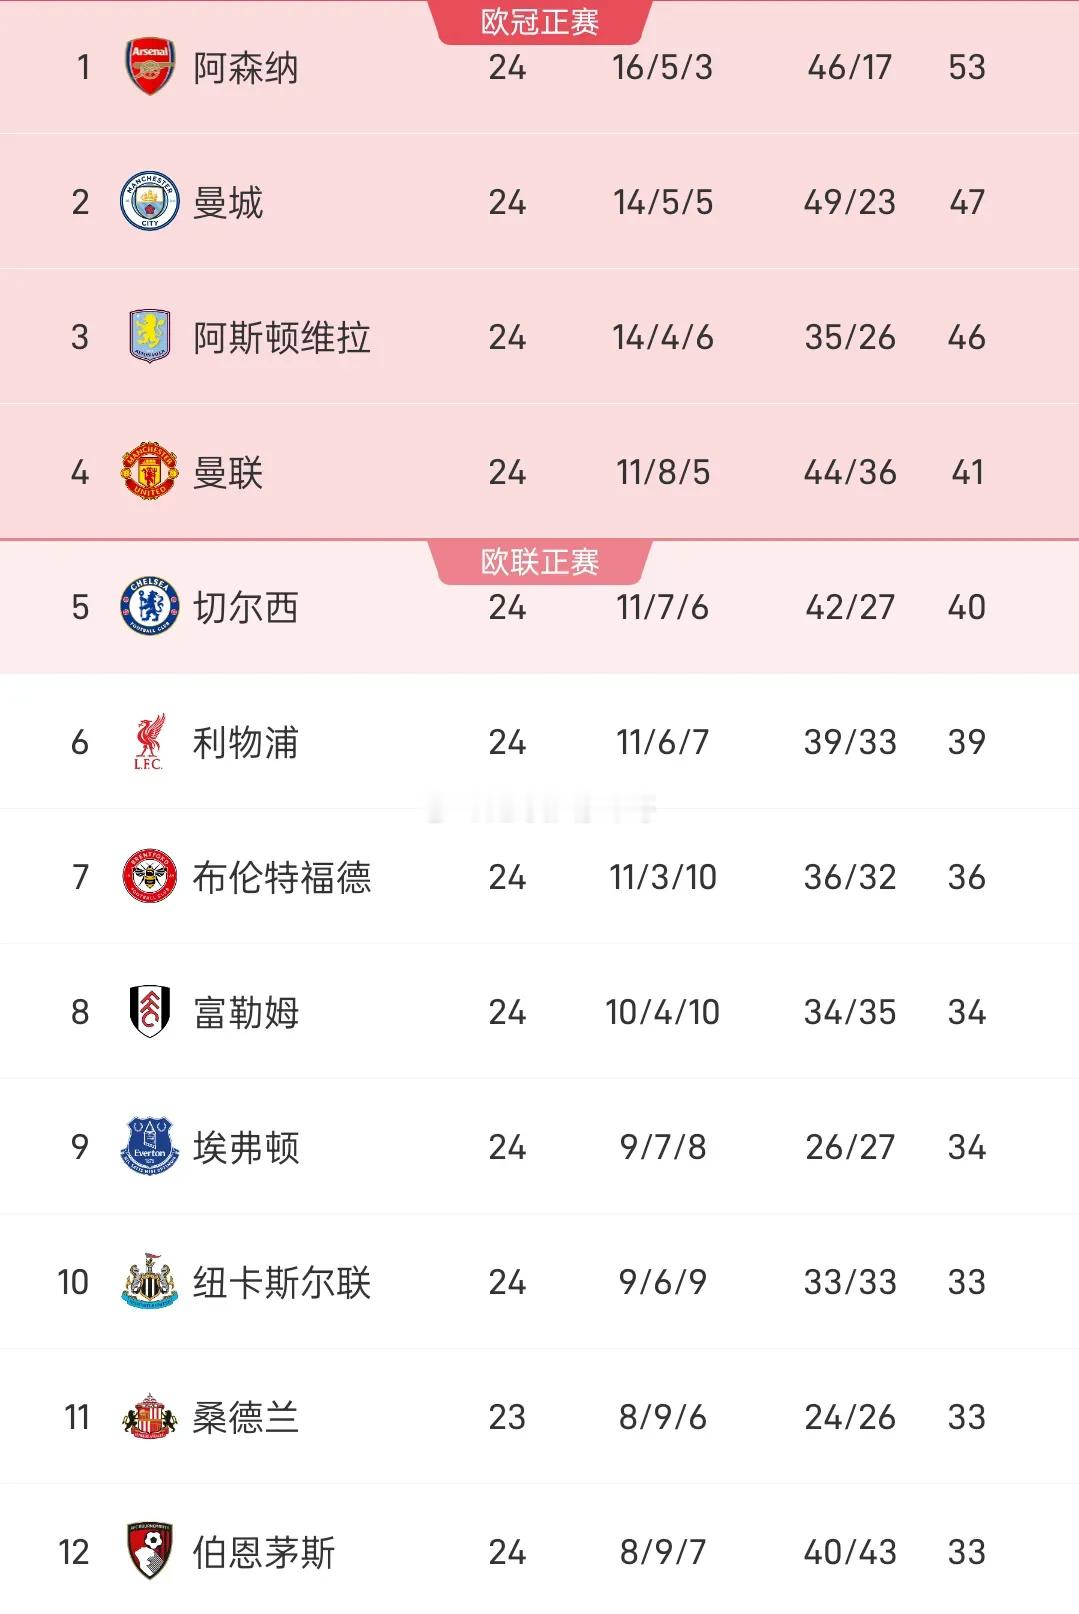This screenshot has width=1079, height=1614.
Task: Click the Brentford bee crest
Action: [150, 877]
